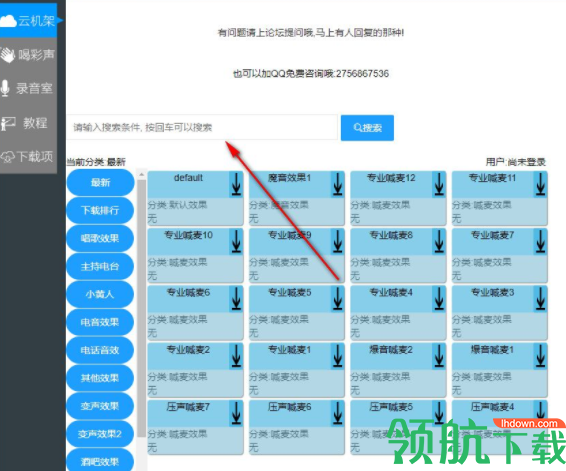566x471 pixels.
Task: Download 压声喊麦5 preset
Action: 439,414
